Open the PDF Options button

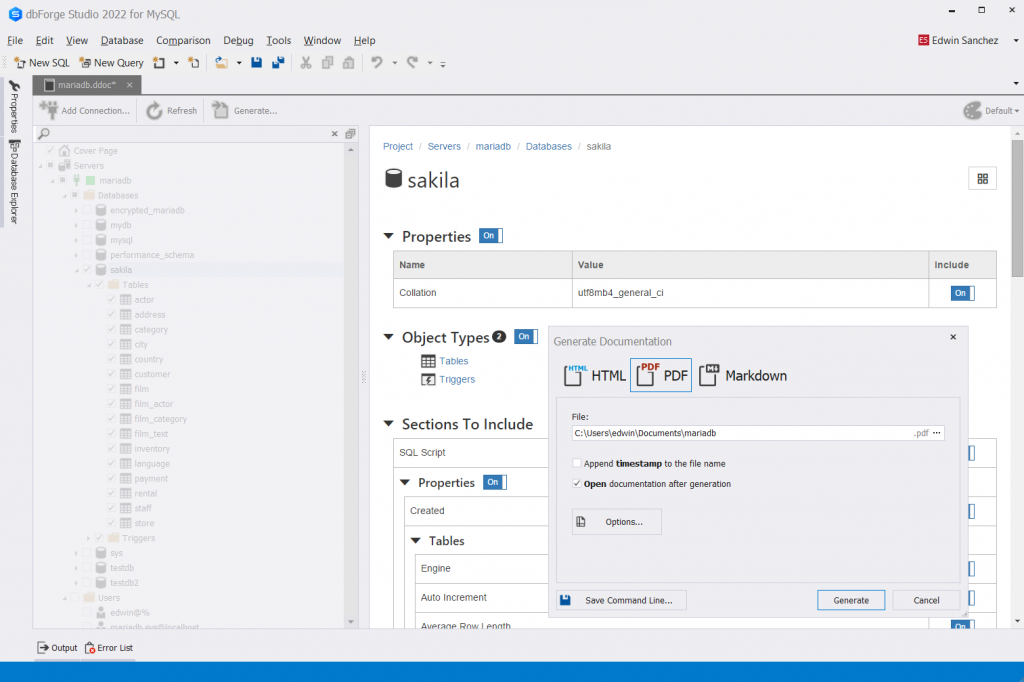tap(616, 522)
